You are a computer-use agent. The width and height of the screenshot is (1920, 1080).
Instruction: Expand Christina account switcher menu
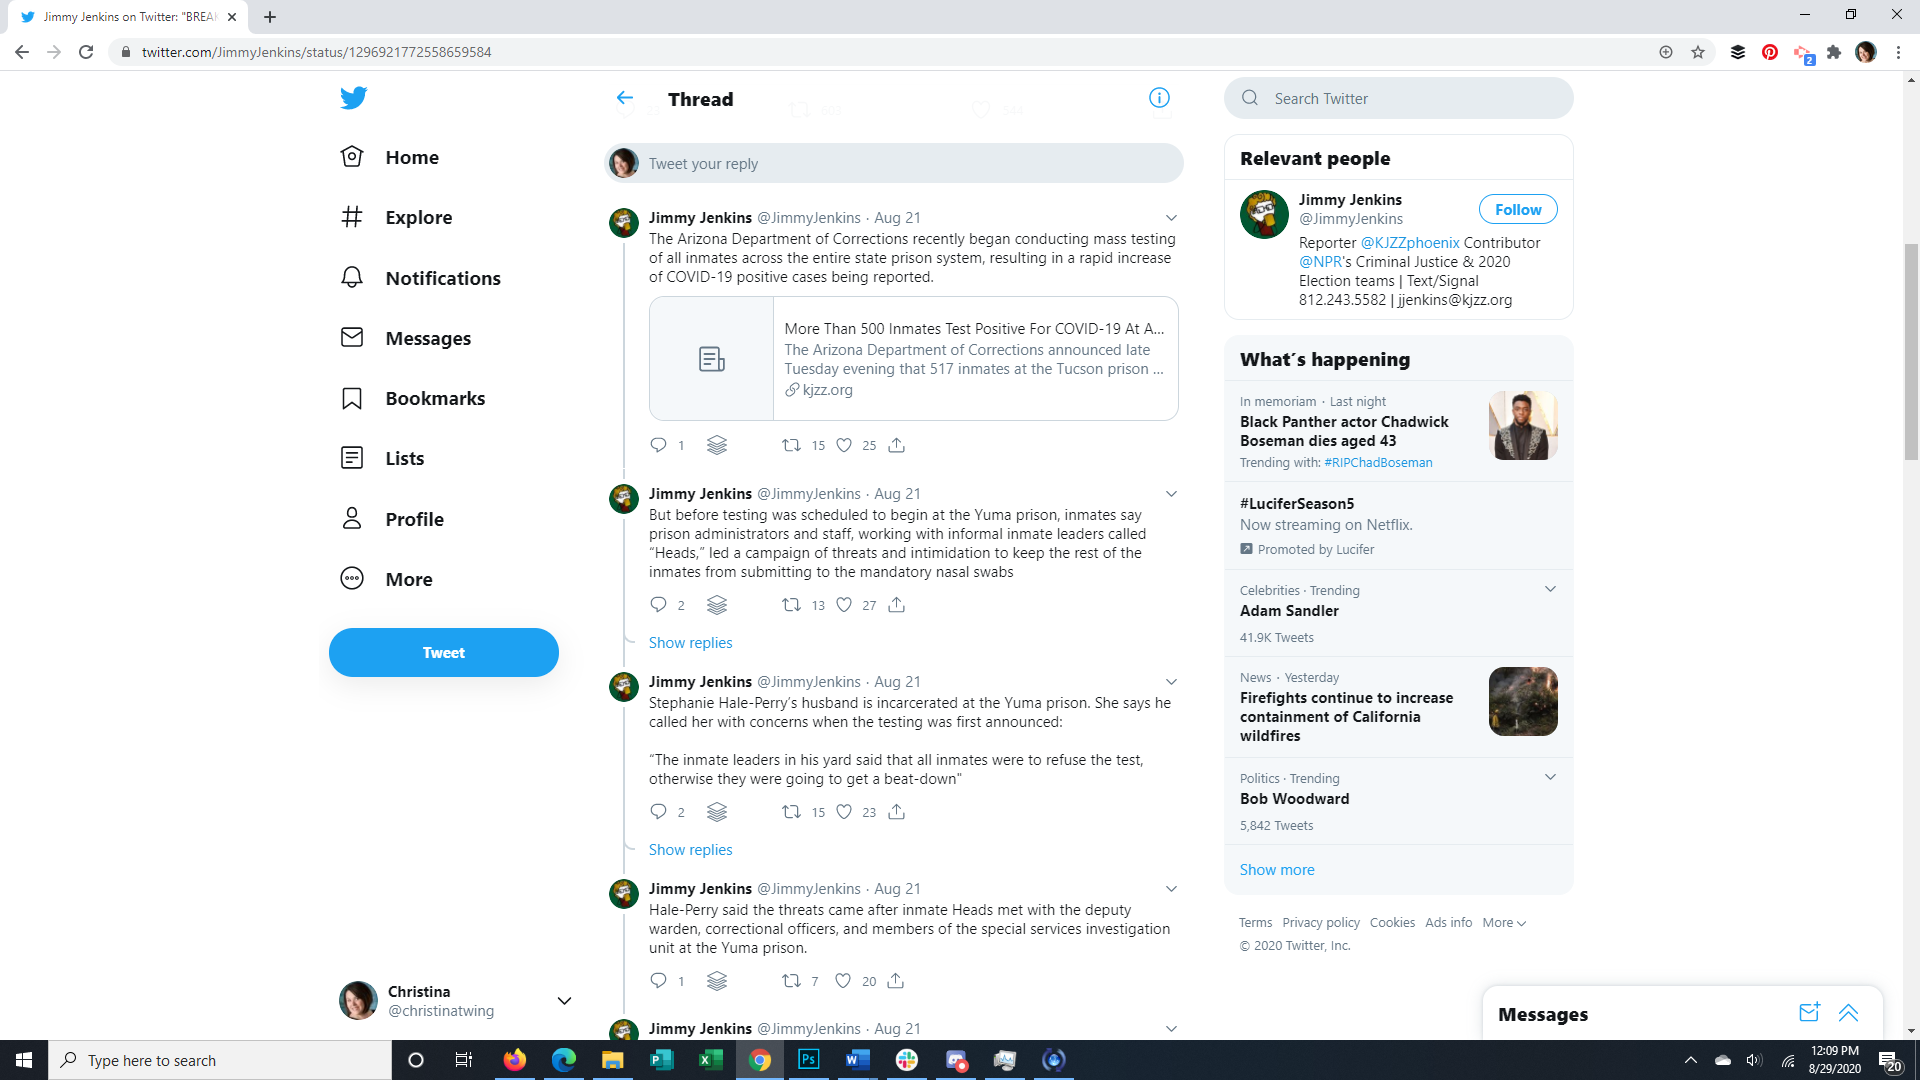coord(564,1001)
